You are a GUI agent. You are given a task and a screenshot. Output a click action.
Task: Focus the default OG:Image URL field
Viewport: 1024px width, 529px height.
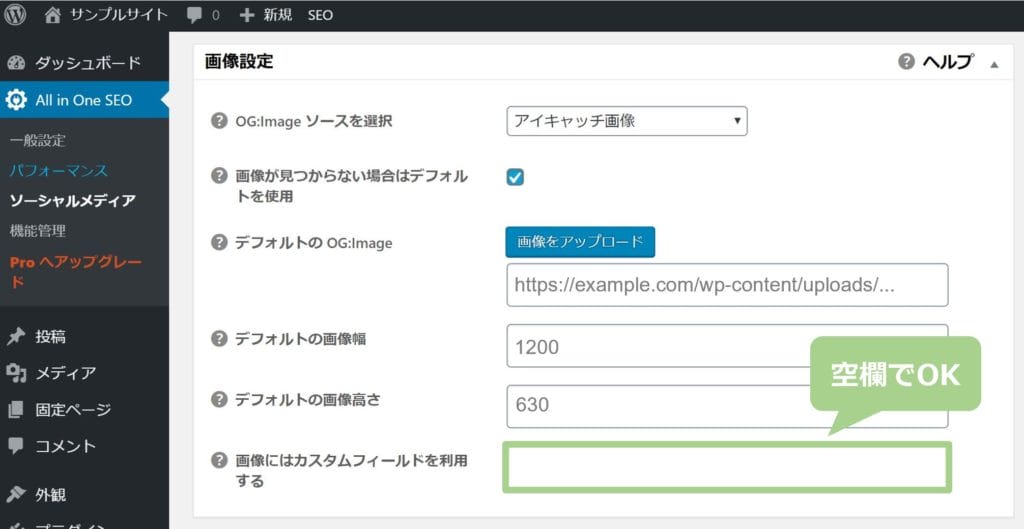727,285
